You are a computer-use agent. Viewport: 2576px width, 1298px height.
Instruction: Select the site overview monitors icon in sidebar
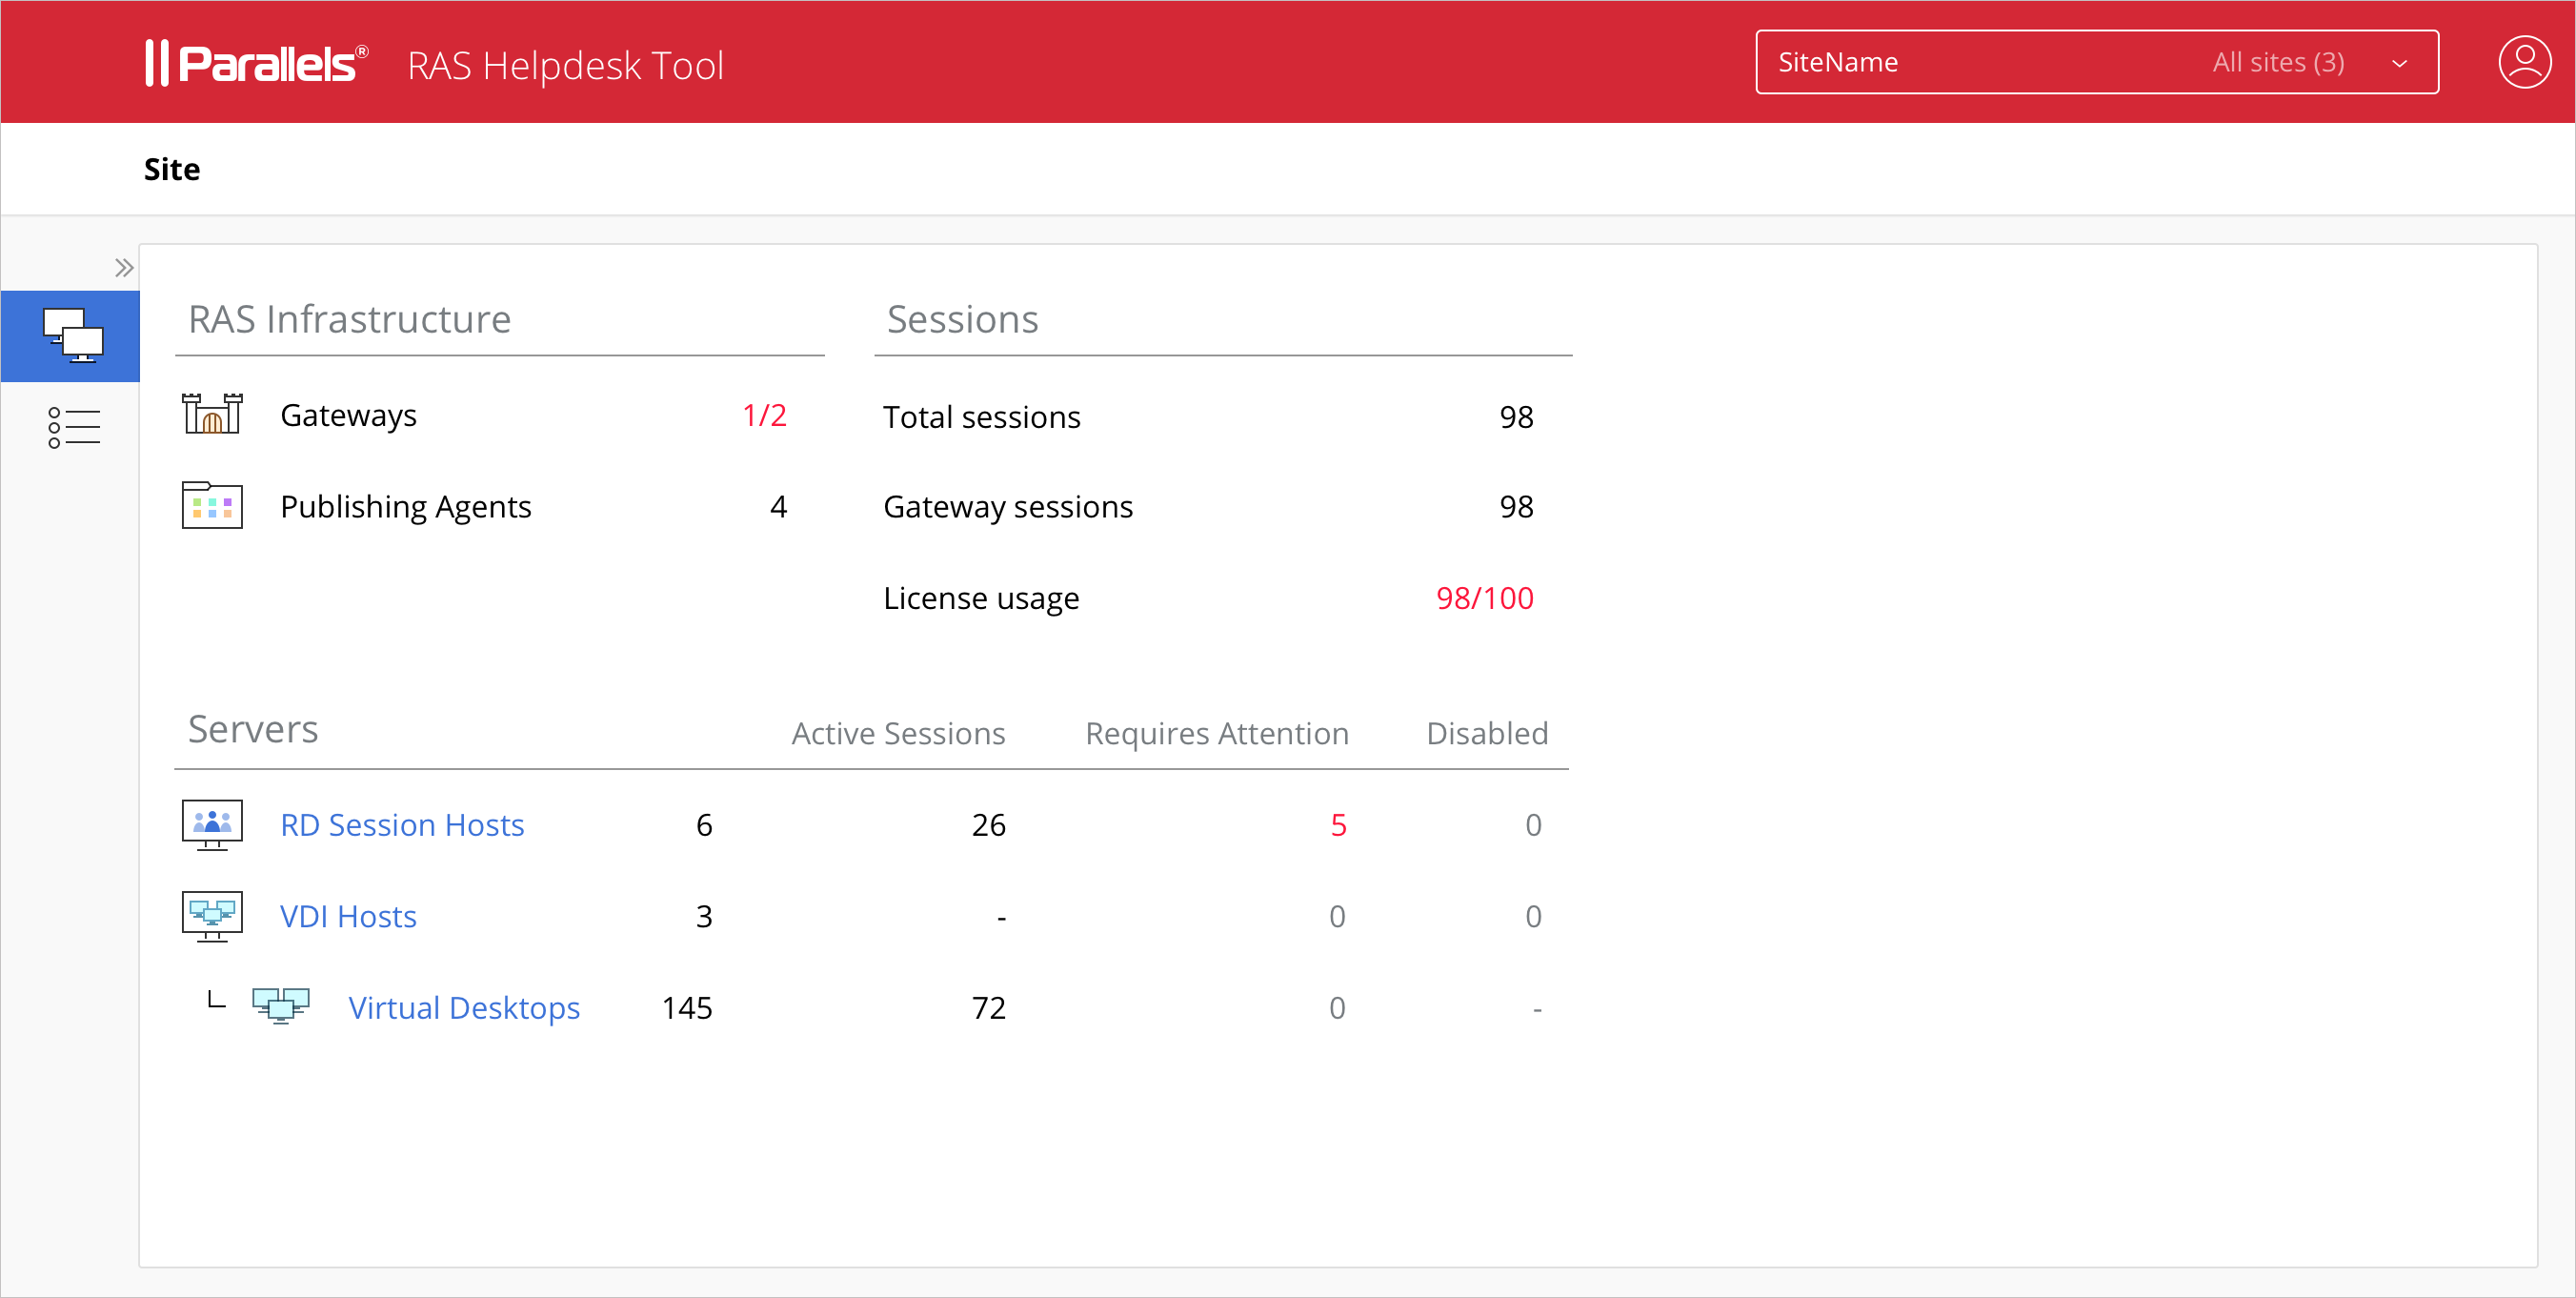71,336
